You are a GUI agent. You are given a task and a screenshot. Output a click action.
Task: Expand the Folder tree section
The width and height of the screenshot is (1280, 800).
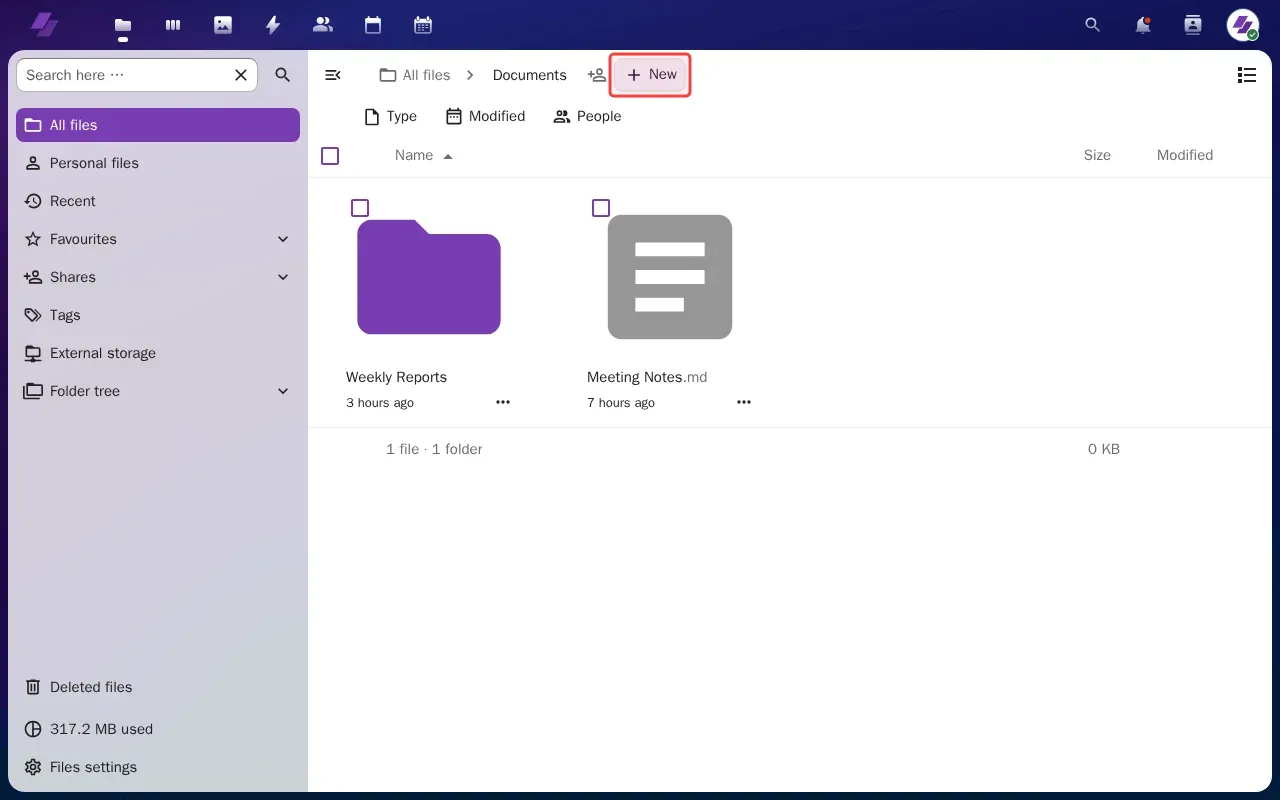coord(282,391)
